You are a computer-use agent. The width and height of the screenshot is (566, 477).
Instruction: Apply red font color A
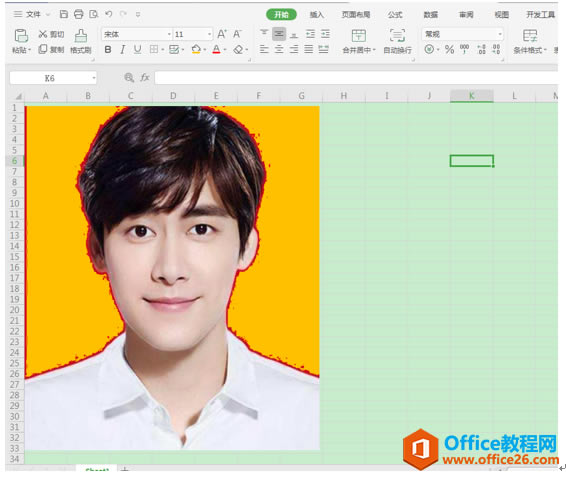click(x=216, y=49)
